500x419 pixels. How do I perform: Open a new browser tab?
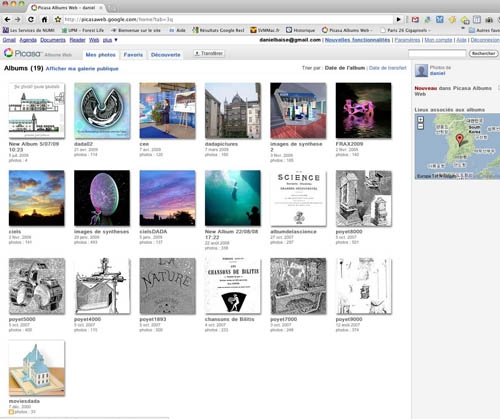[112, 8]
